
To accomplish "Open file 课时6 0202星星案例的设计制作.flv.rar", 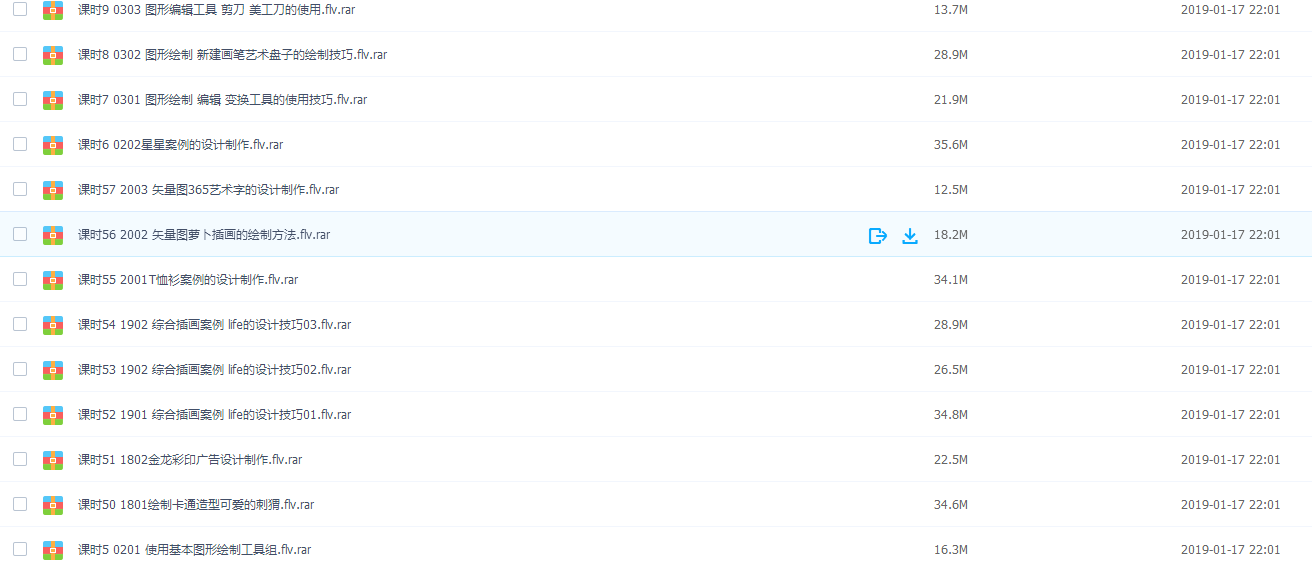I will 180,145.
